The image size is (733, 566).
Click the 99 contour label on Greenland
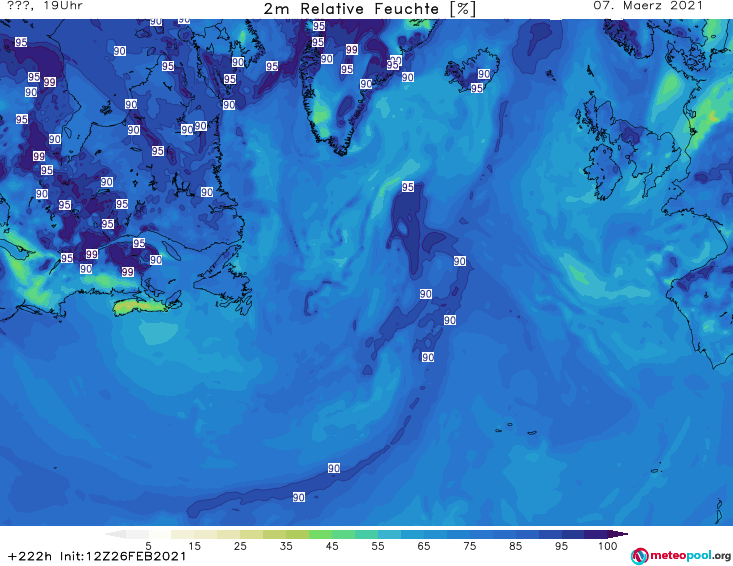(352, 49)
